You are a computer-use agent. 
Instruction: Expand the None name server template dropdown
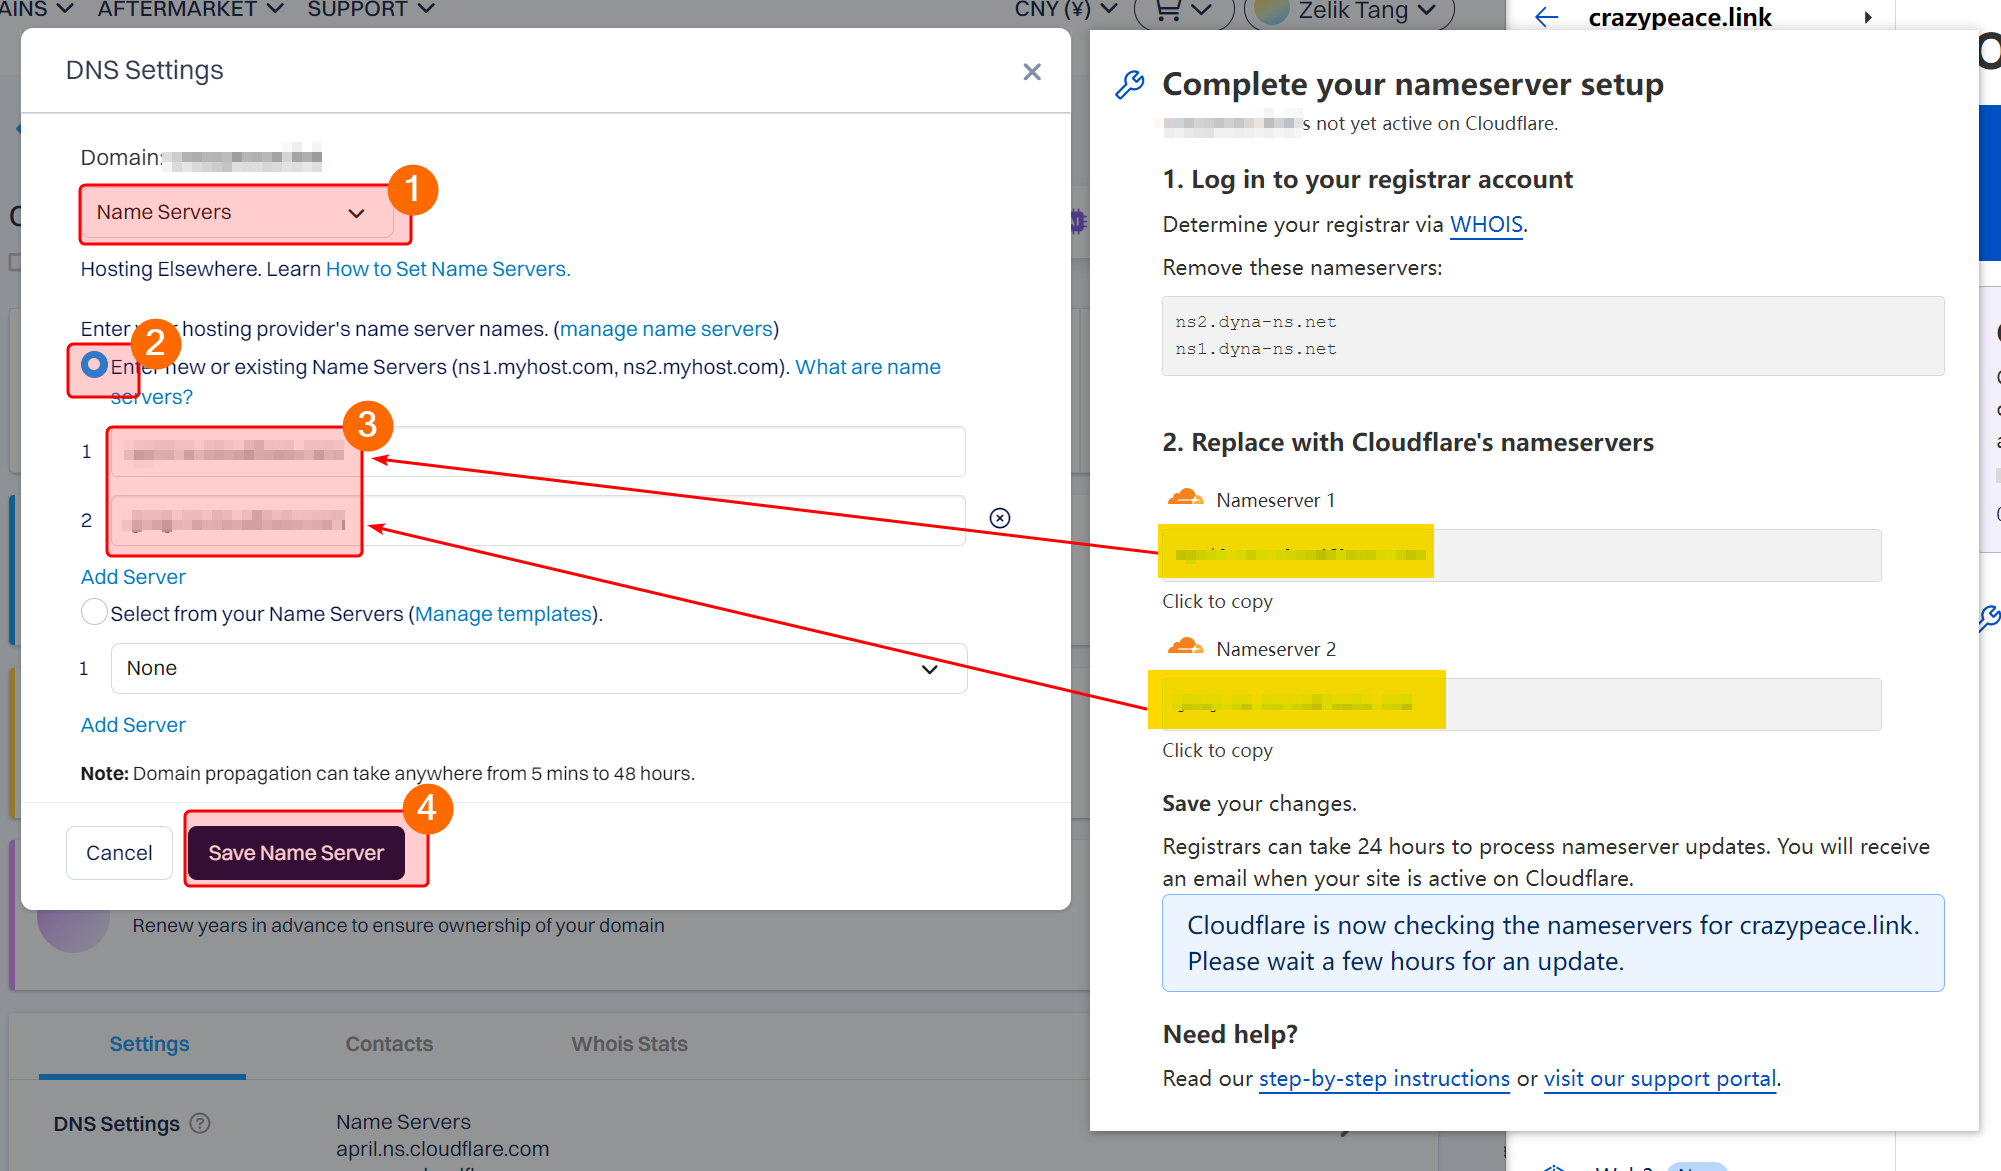coord(538,668)
